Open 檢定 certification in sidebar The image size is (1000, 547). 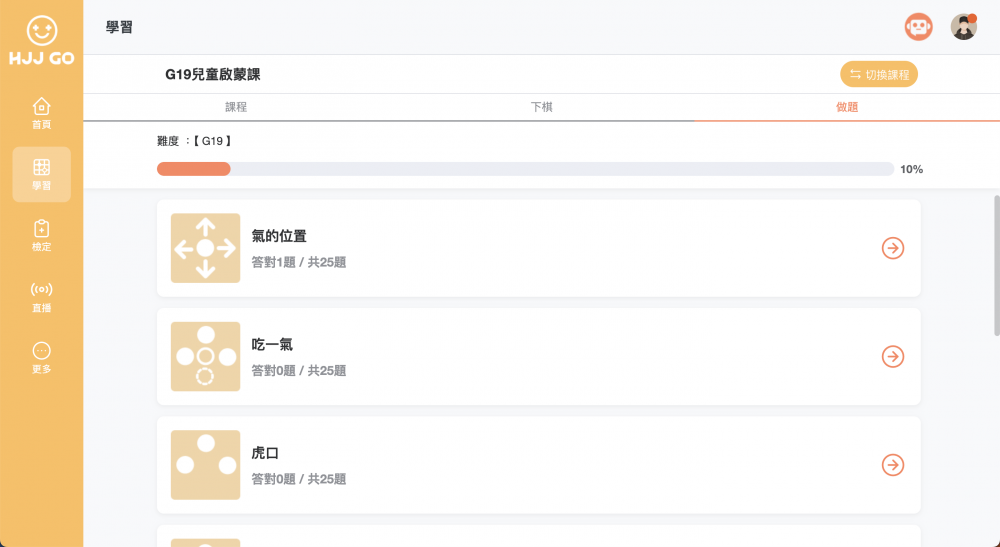[41, 235]
